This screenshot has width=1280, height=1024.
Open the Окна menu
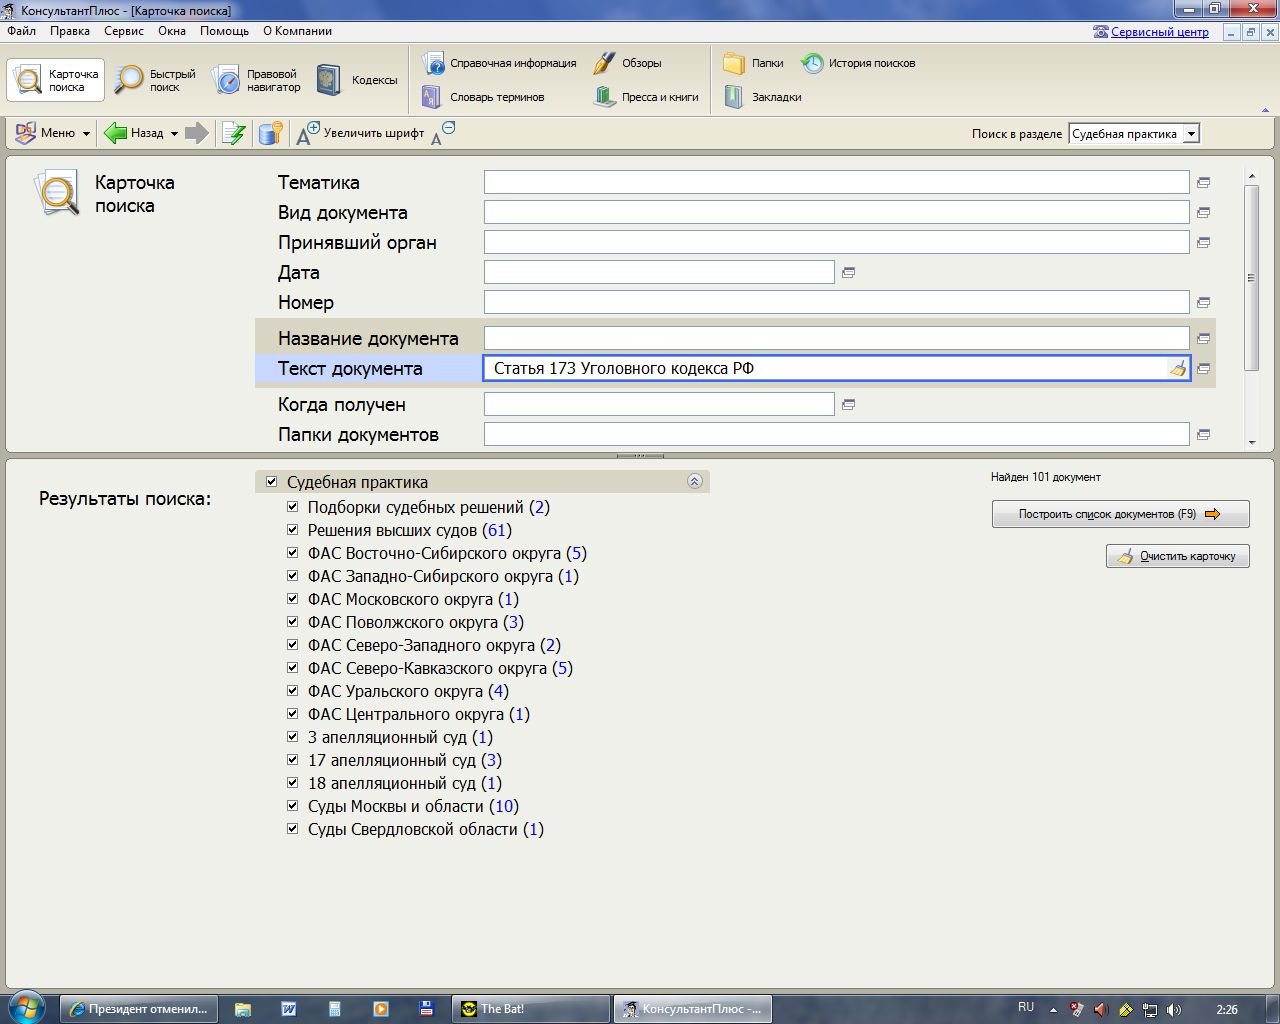coord(172,31)
